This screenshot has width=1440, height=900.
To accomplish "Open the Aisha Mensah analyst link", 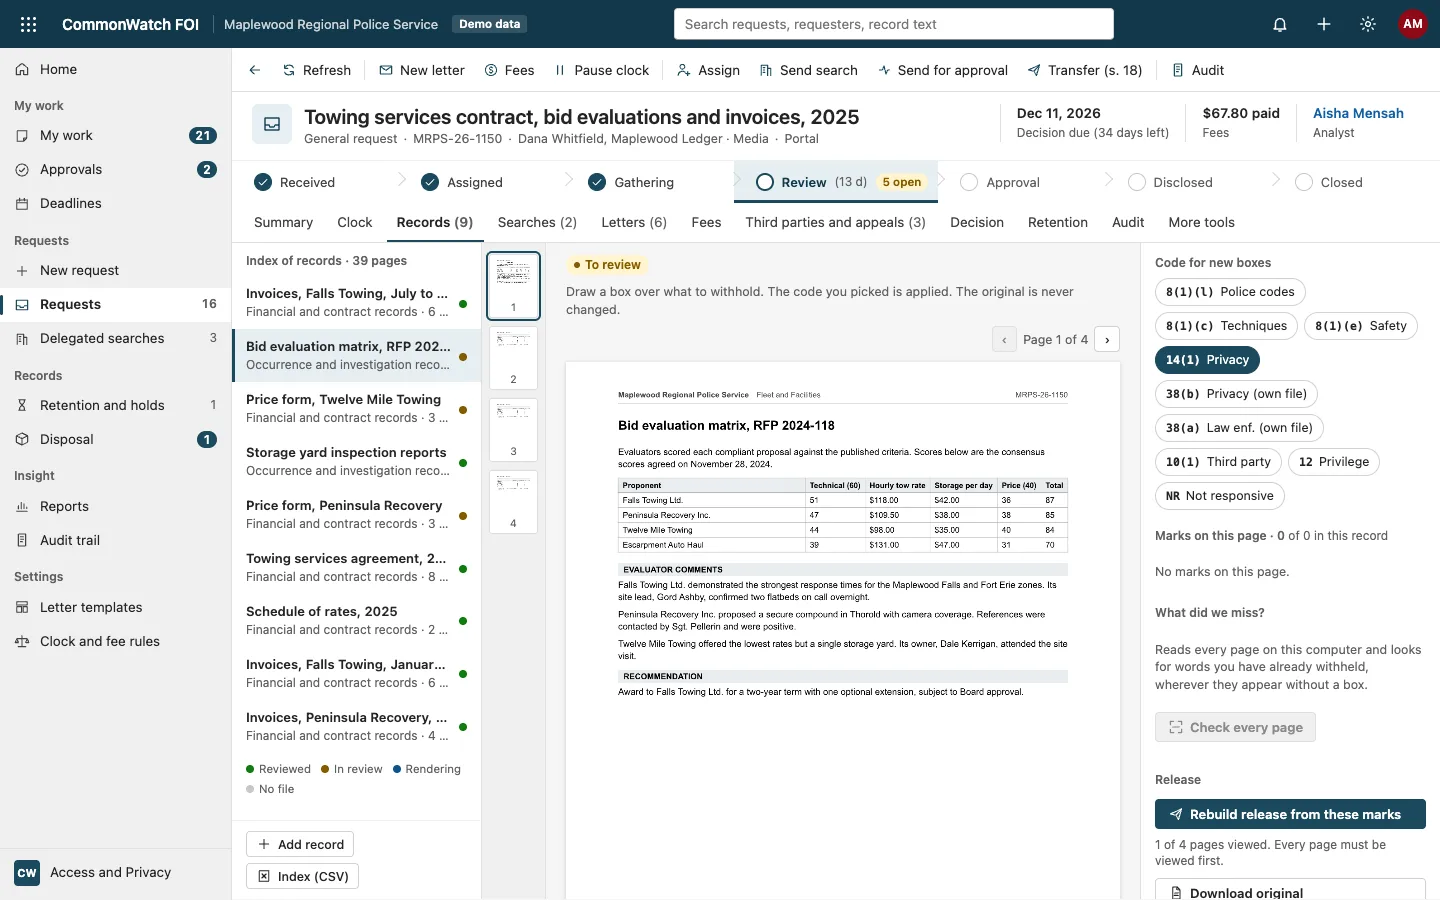I will click(x=1358, y=113).
